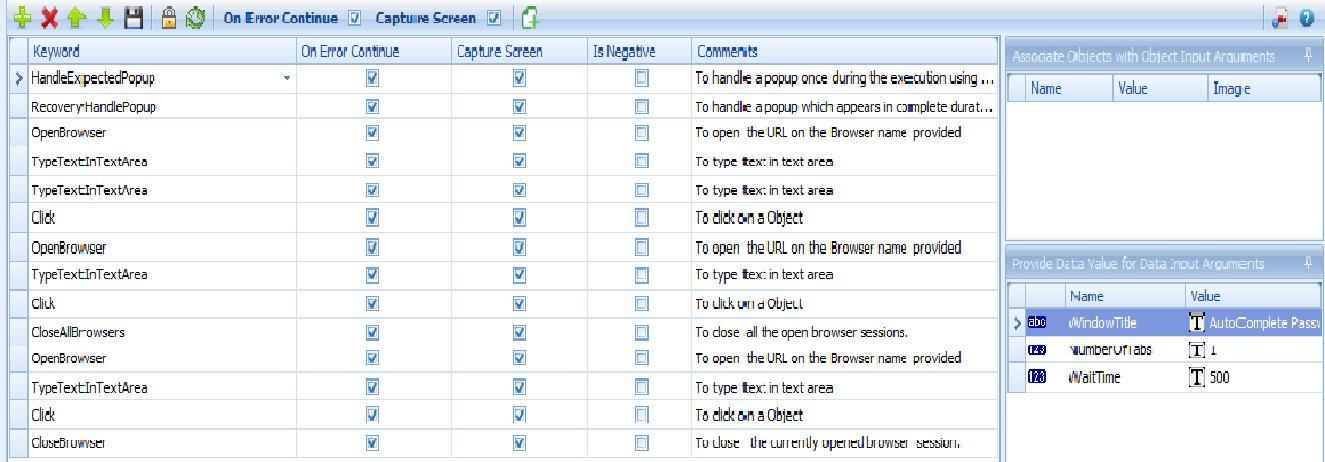Toggle the toolbar Capture Screen checkbox

492,18
